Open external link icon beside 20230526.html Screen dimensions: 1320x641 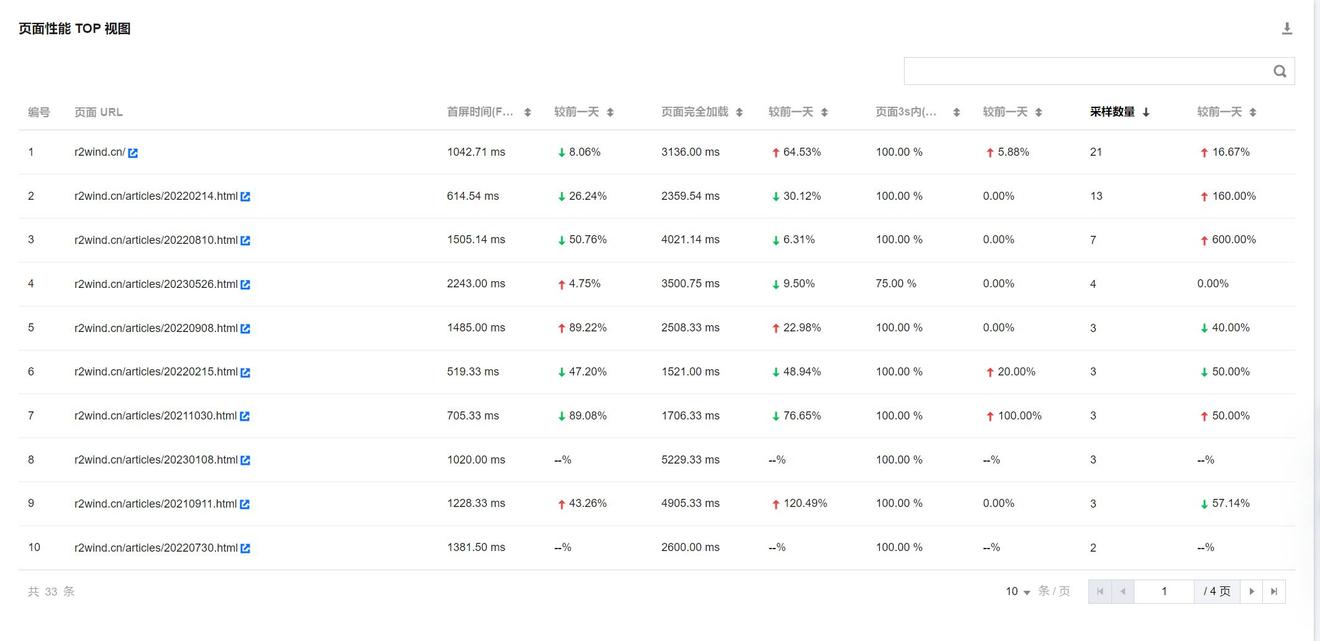(244, 282)
